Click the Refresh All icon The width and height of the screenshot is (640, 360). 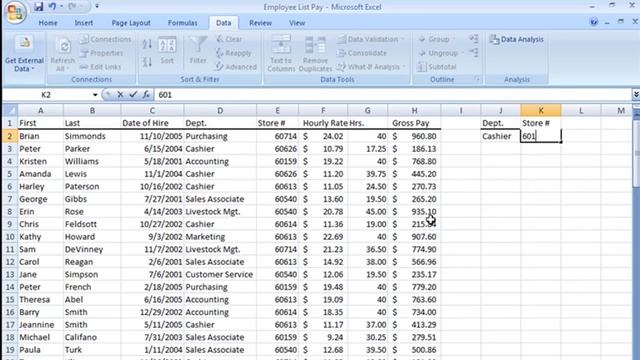63,46
